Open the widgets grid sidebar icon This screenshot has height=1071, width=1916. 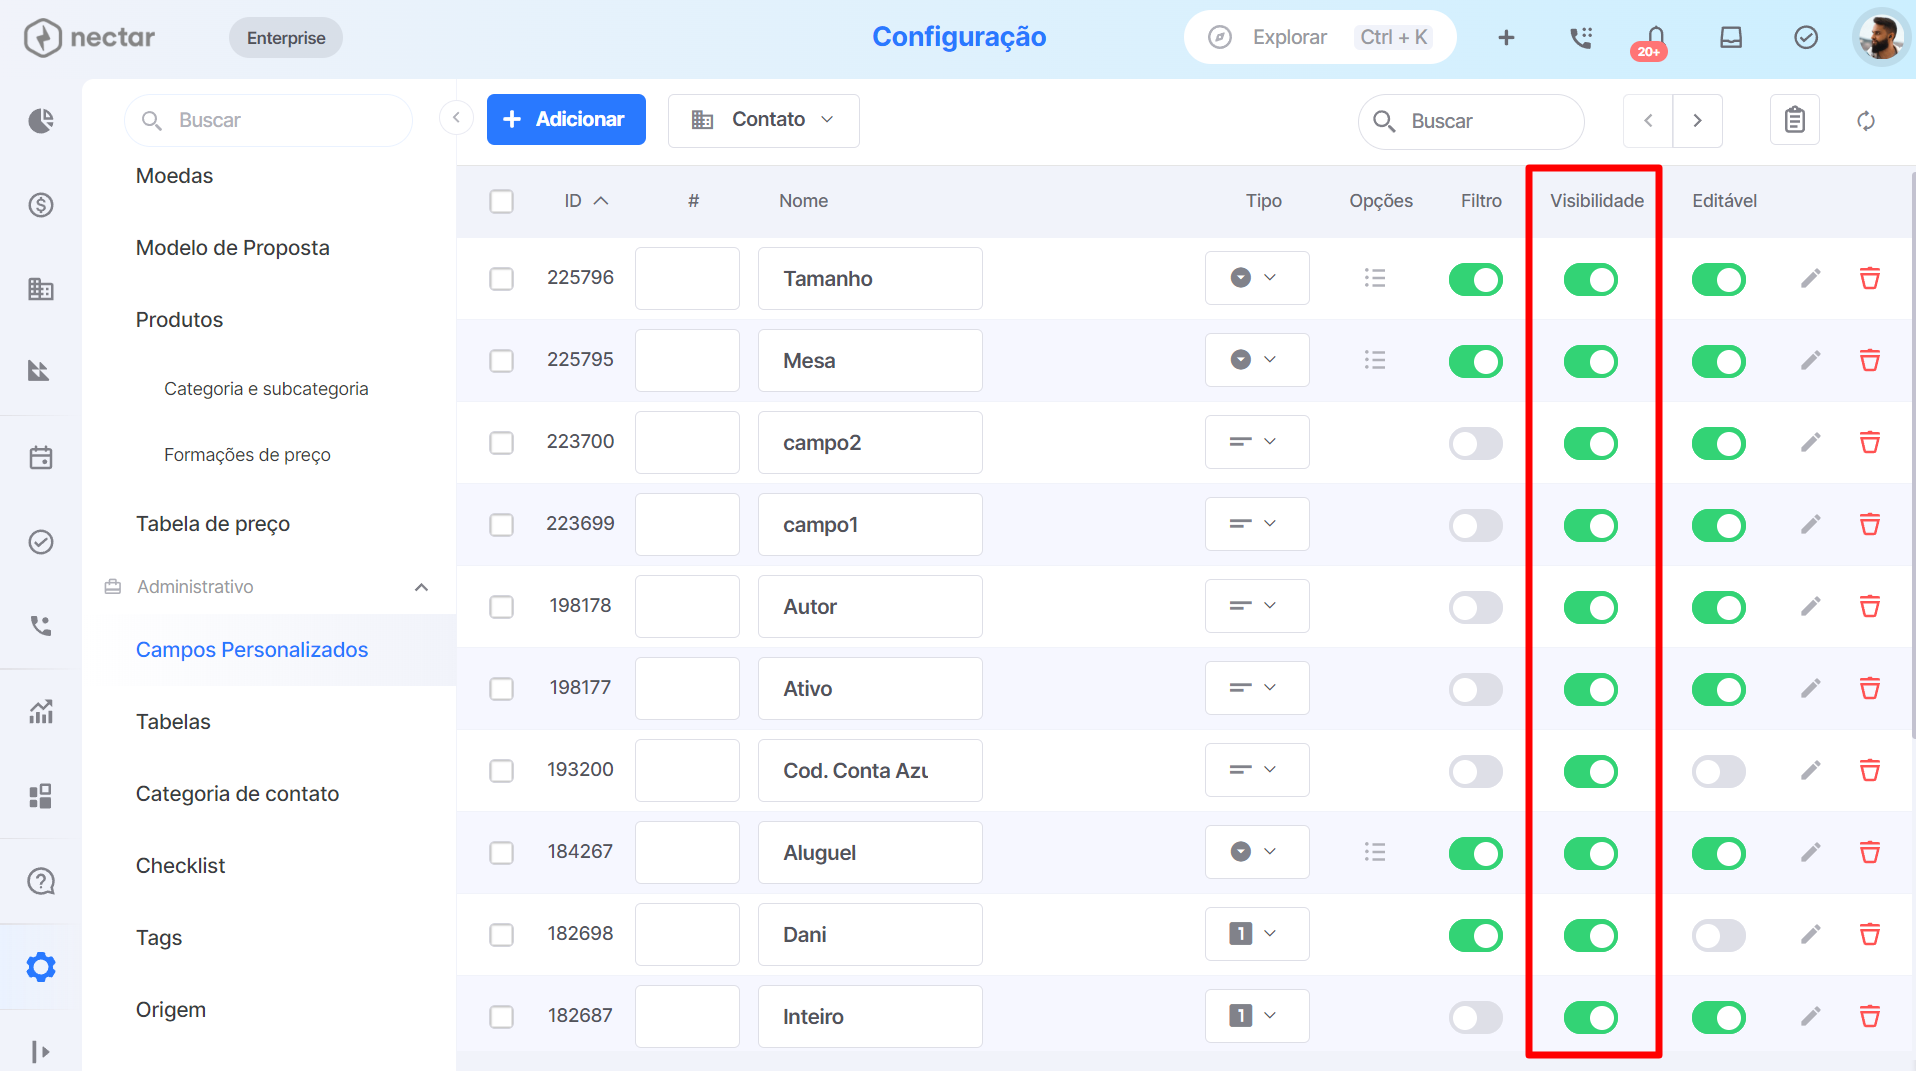pos(41,796)
